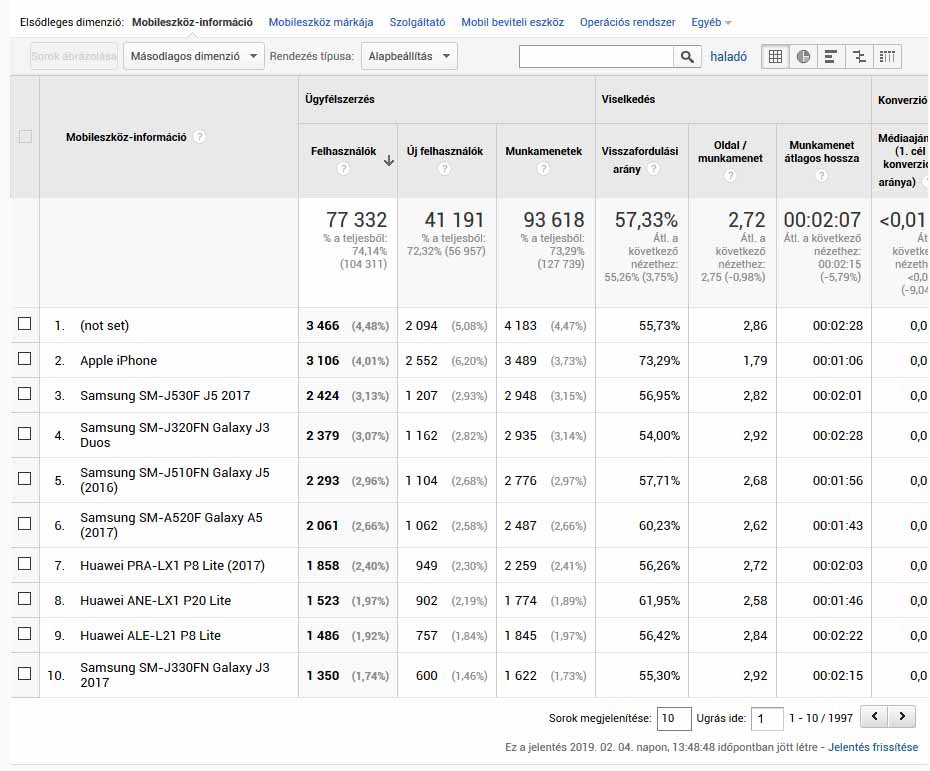Screen dimensions: 930x771
Task: Open the Alapbeállítás sorting dropdown
Action: coord(408,56)
